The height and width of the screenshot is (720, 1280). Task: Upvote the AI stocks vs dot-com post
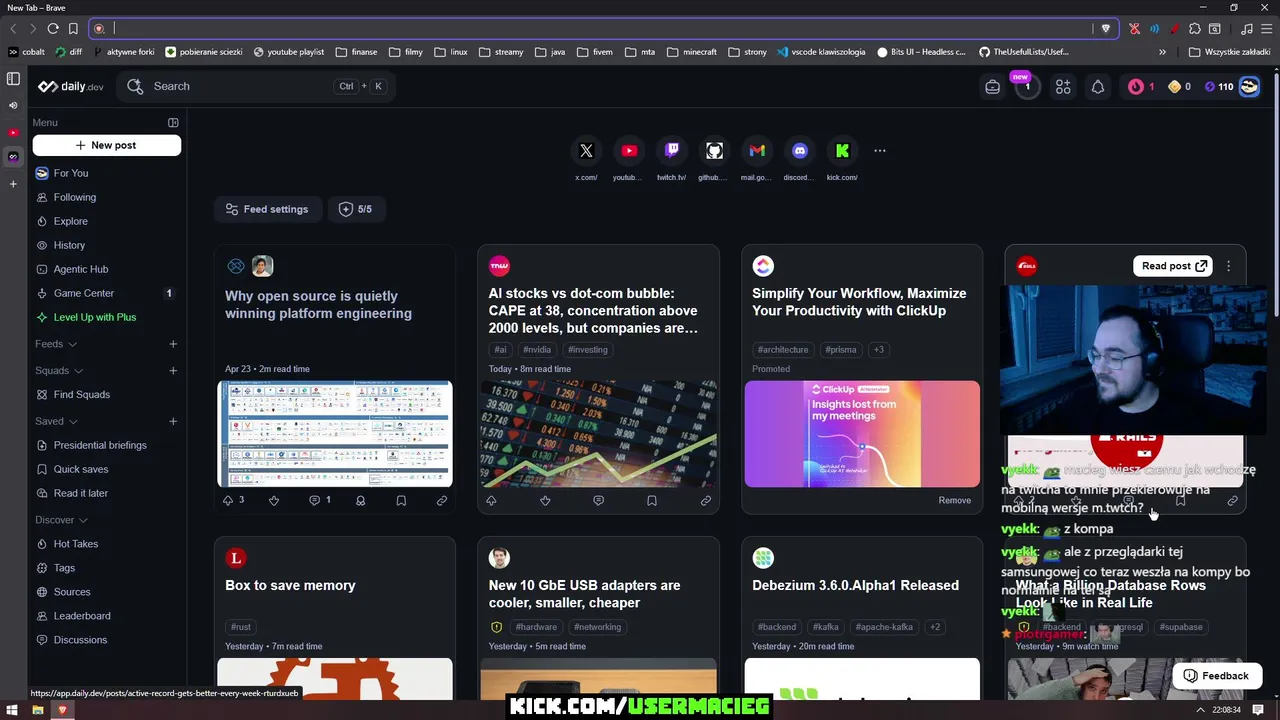point(491,500)
